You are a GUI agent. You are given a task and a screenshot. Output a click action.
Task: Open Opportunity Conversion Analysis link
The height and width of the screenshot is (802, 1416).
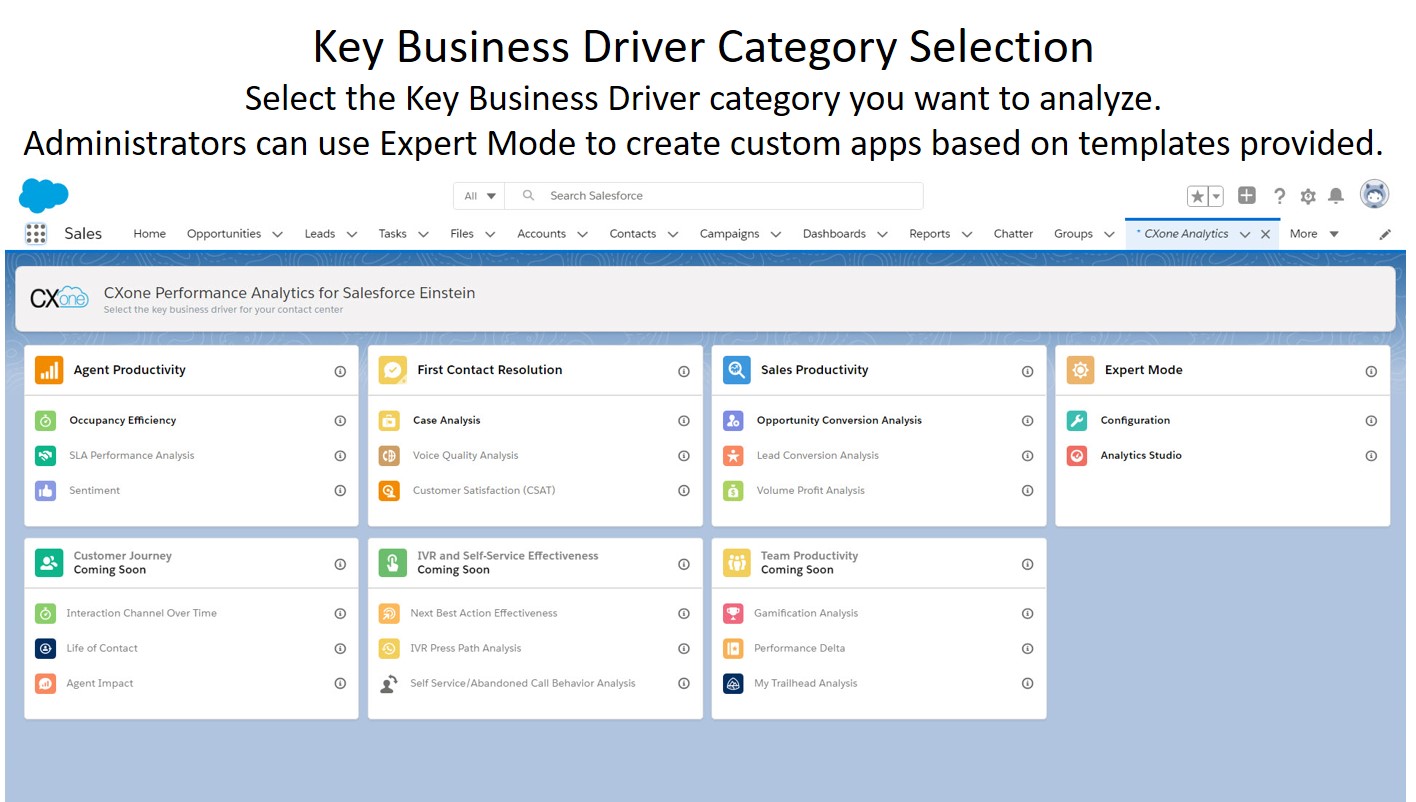coord(839,421)
